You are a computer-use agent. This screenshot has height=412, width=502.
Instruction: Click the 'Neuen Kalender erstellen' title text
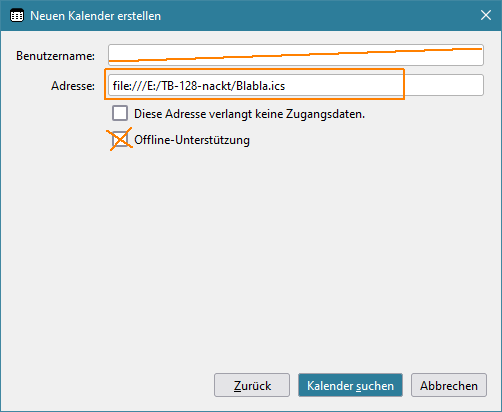pyautogui.click(x=95, y=16)
